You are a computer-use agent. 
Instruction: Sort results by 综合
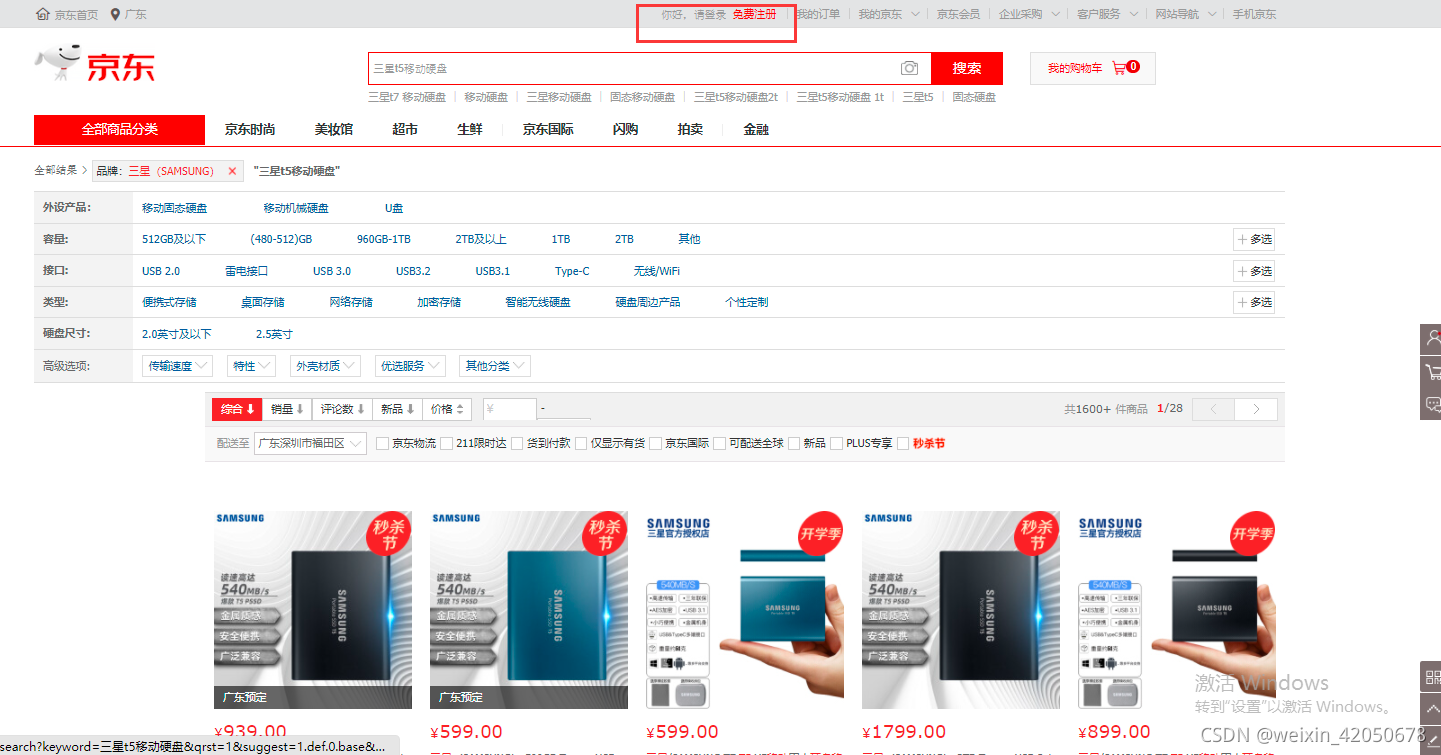coord(237,409)
